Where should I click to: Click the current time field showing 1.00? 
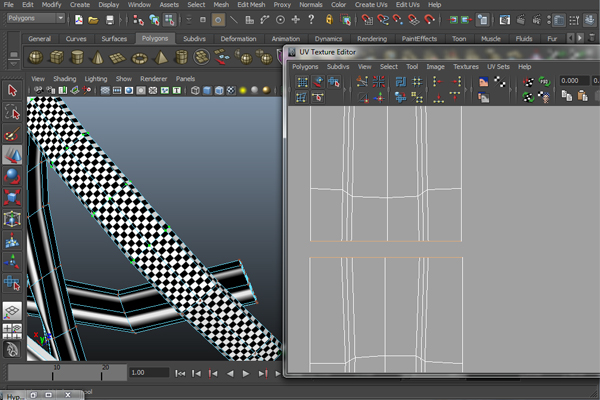tap(149, 372)
